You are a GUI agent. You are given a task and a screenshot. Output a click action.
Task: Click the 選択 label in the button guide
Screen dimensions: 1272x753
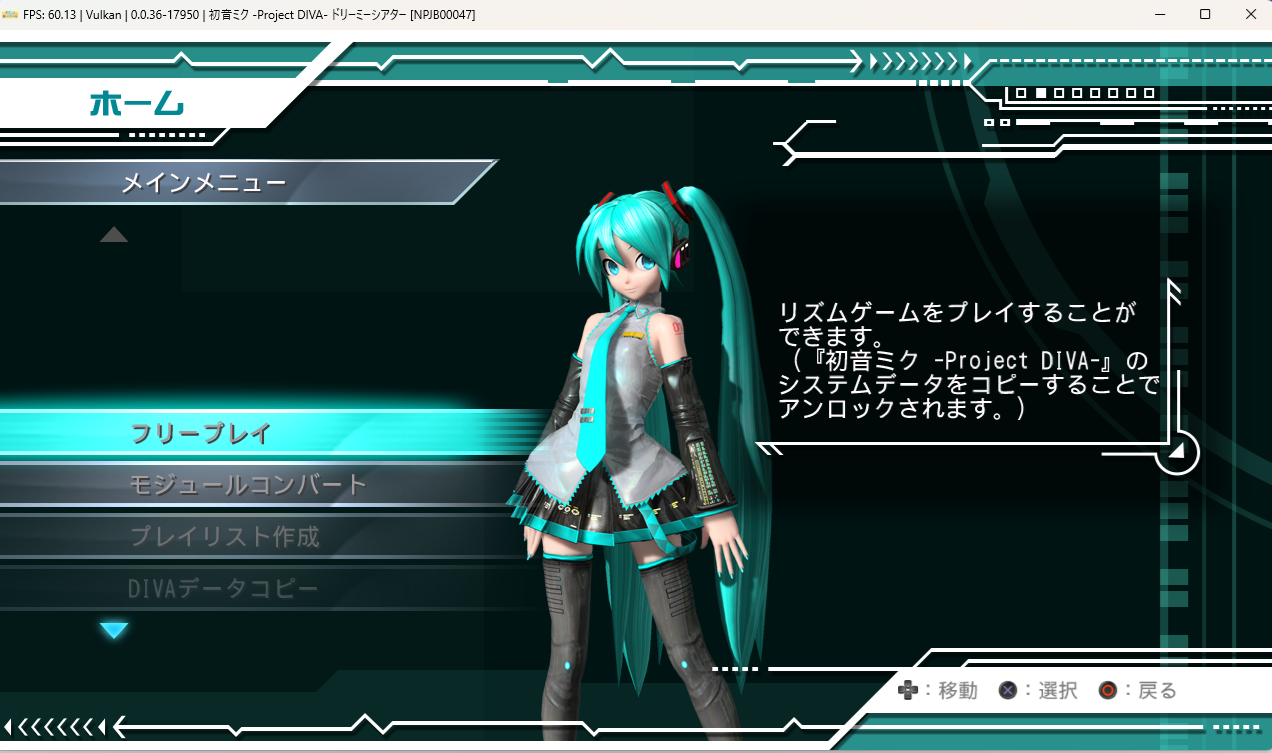1058,690
